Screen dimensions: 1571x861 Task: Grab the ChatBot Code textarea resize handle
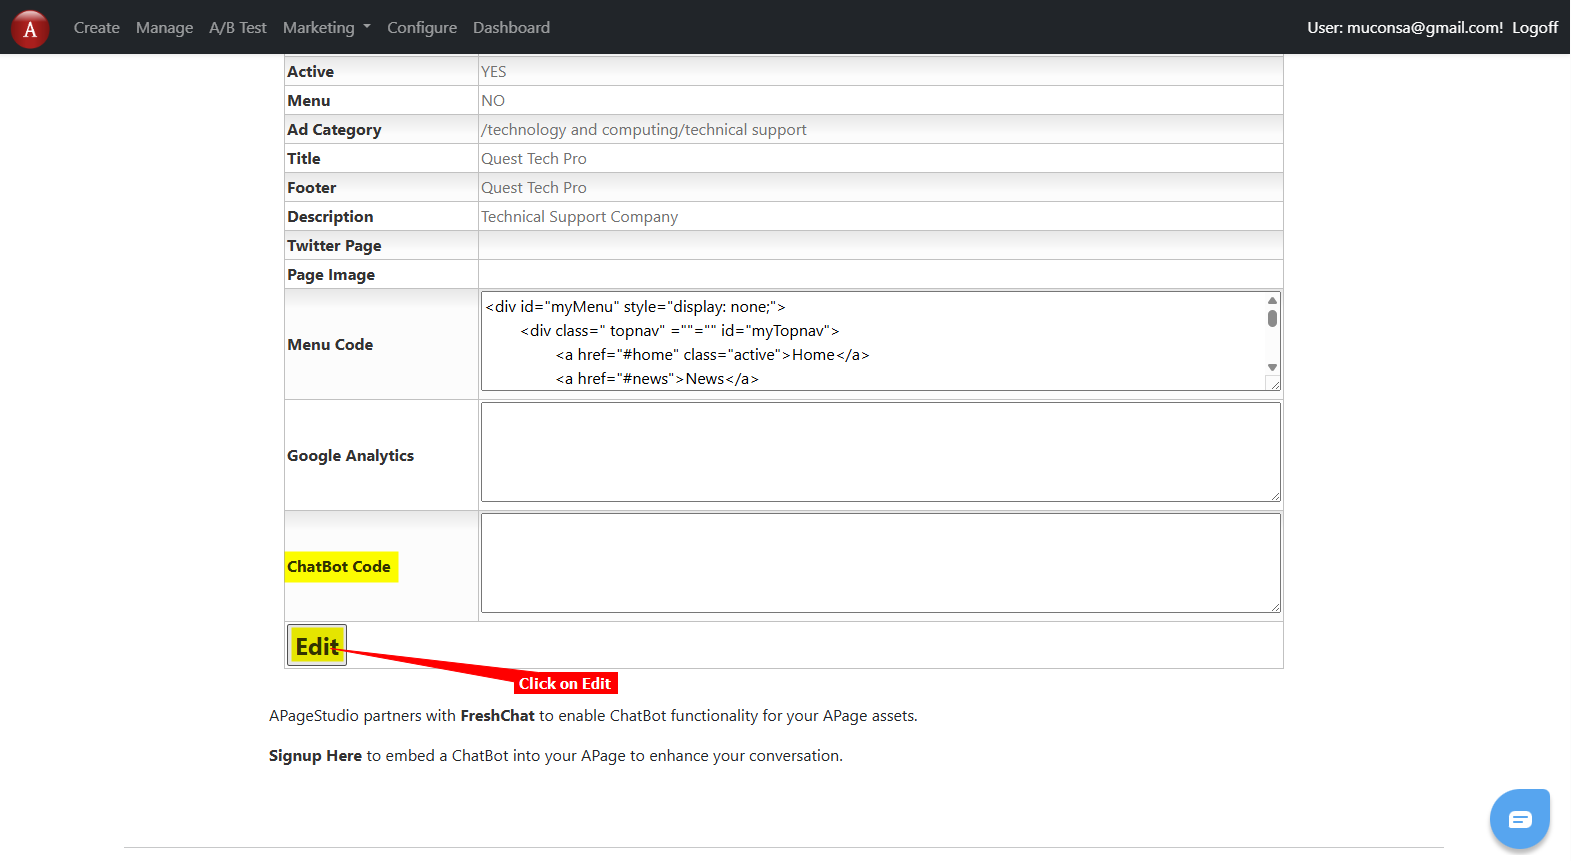click(x=1275, y=607)
